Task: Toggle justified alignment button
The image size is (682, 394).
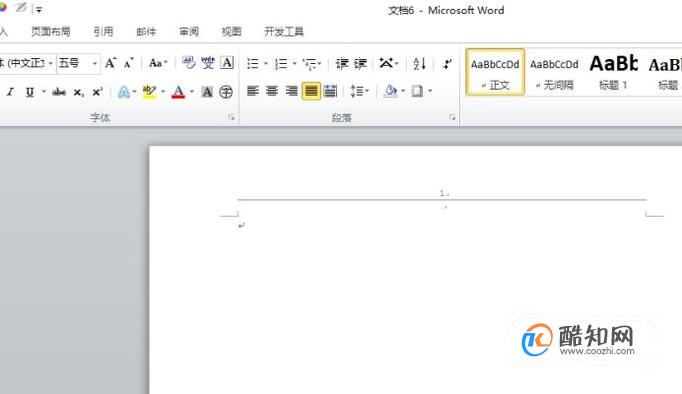Action: [311, 91]
